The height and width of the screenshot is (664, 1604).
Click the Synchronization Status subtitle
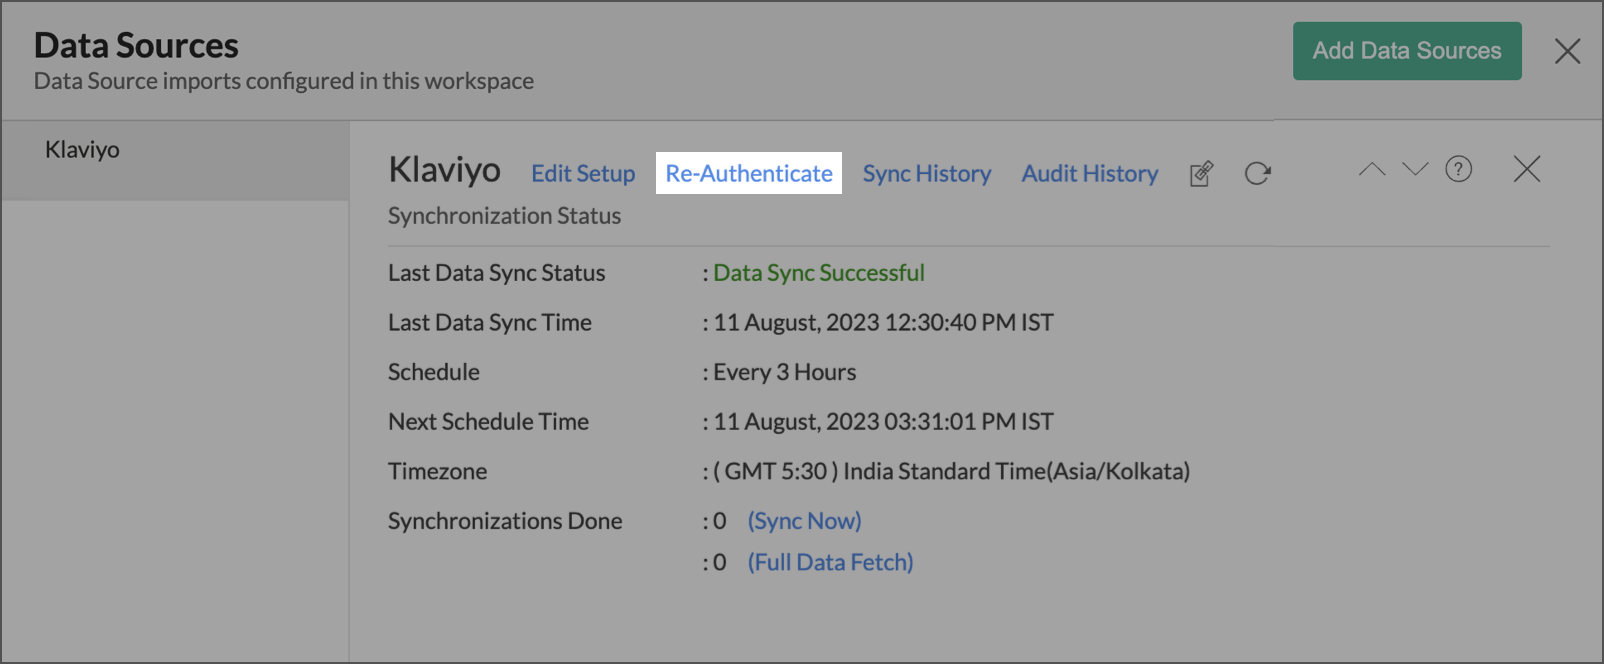504,216
